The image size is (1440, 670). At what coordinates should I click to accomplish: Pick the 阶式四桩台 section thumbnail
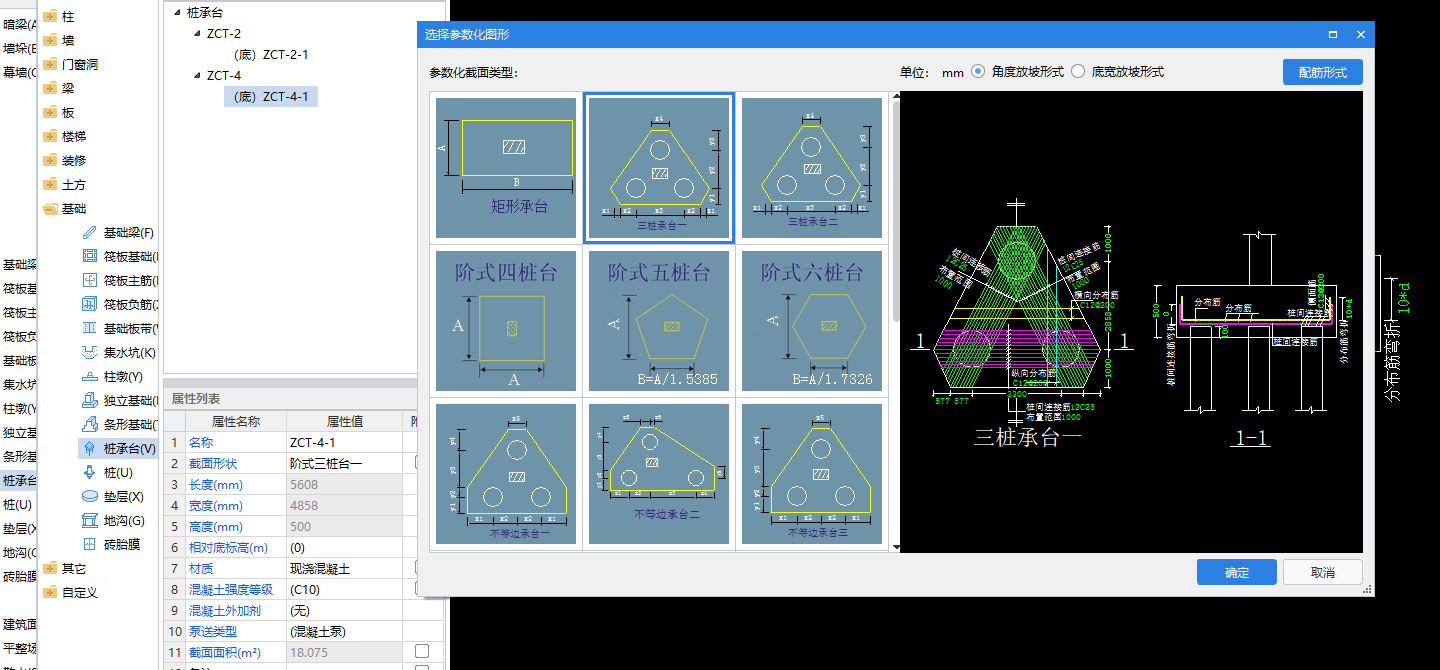[506, 320]
